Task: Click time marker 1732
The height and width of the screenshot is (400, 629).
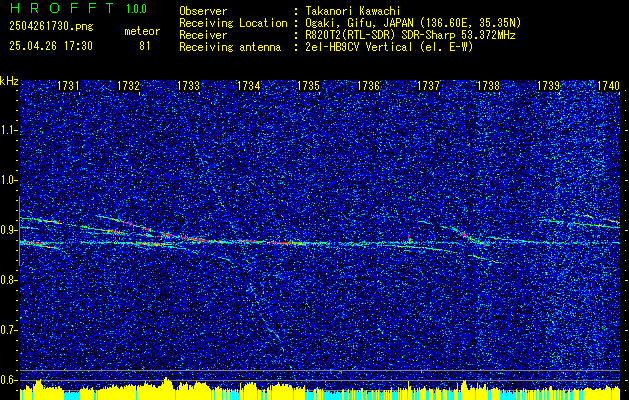Action: [128, 86]
